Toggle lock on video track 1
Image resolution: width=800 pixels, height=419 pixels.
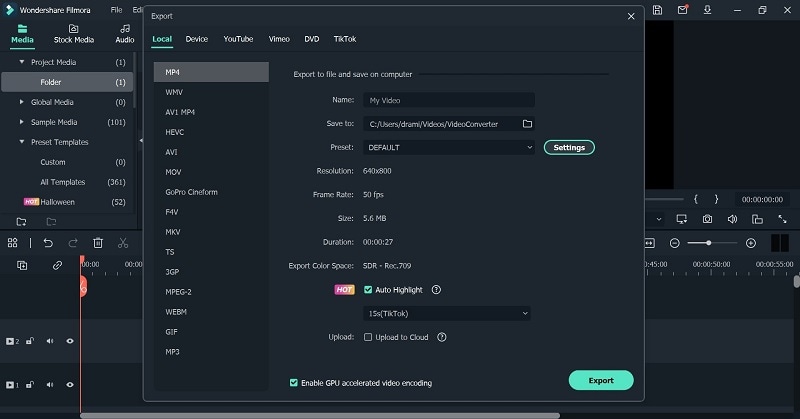point(30,384)
